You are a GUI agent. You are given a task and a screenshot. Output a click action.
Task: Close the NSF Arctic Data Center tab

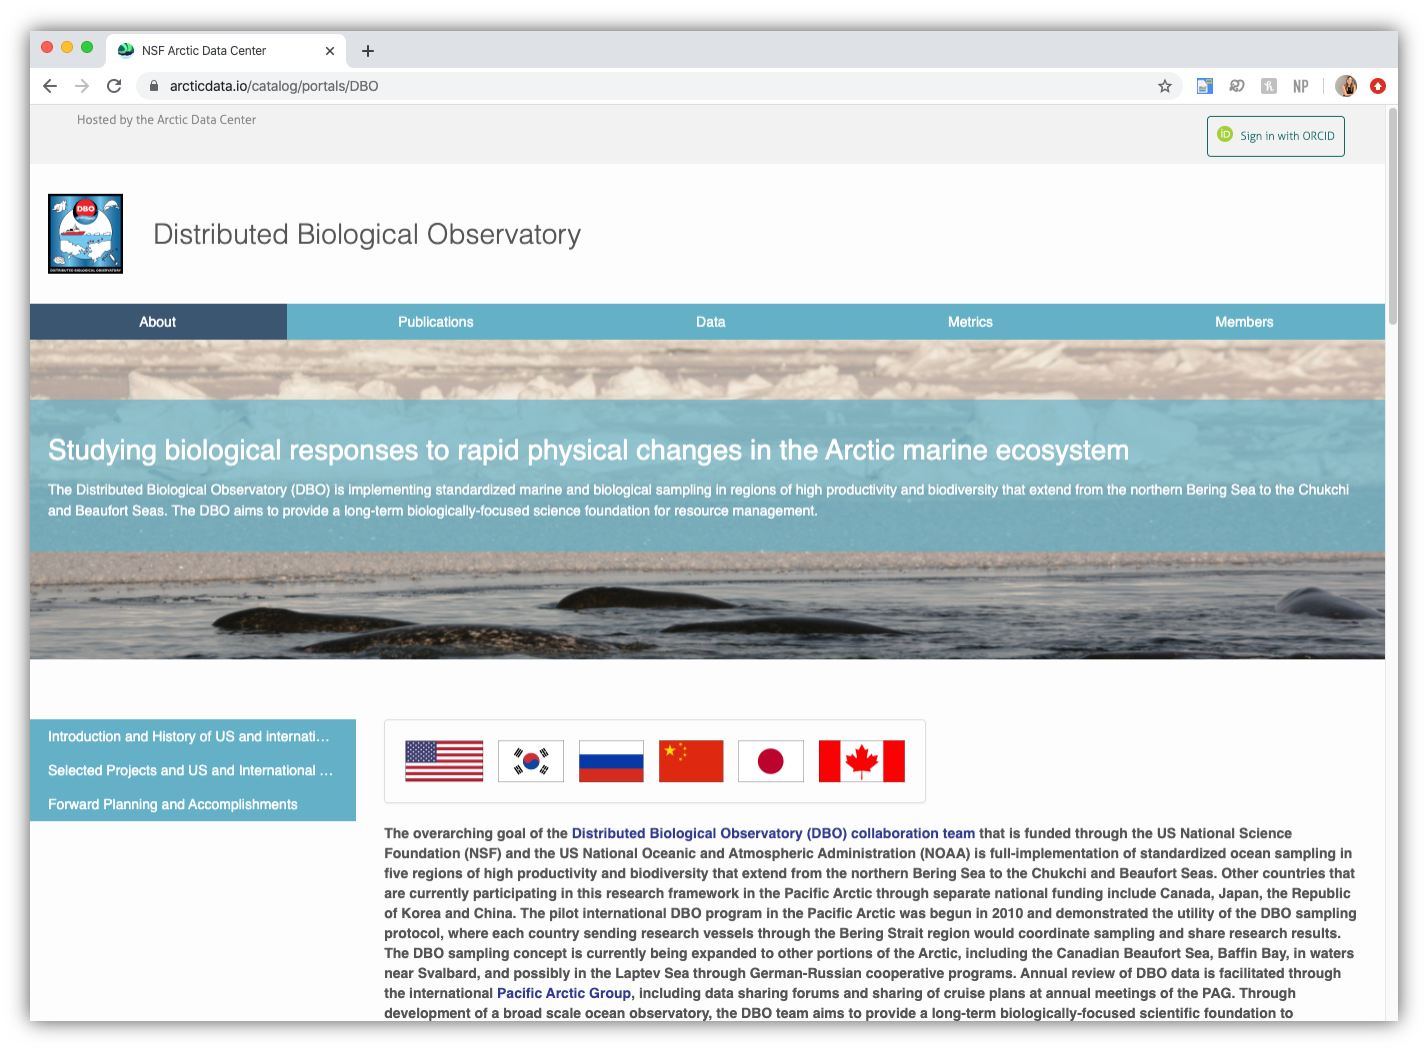point(330,51)
